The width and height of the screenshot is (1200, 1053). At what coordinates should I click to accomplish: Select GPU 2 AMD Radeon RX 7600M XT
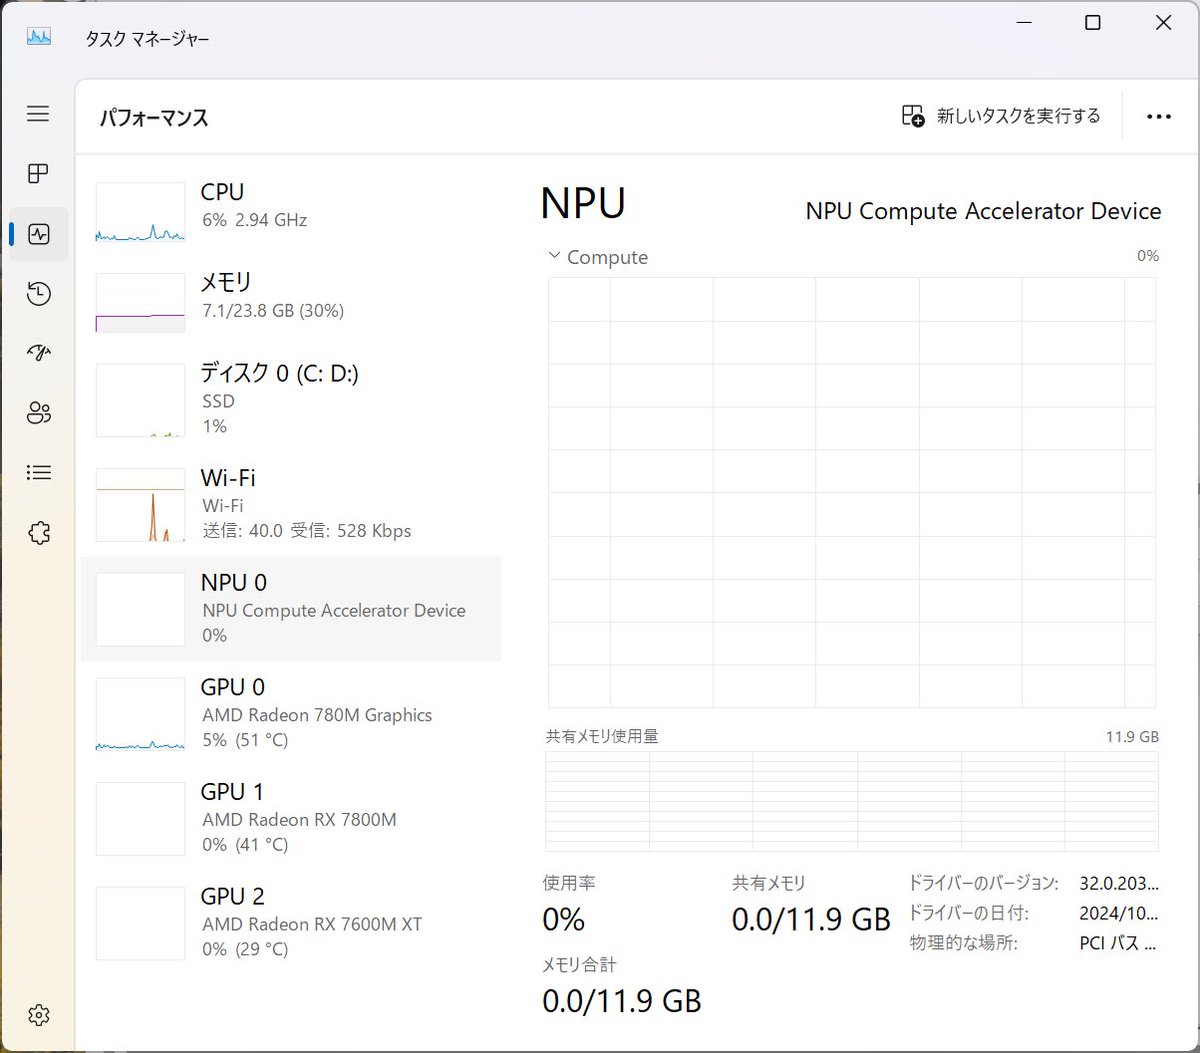[x=290, y=923]
